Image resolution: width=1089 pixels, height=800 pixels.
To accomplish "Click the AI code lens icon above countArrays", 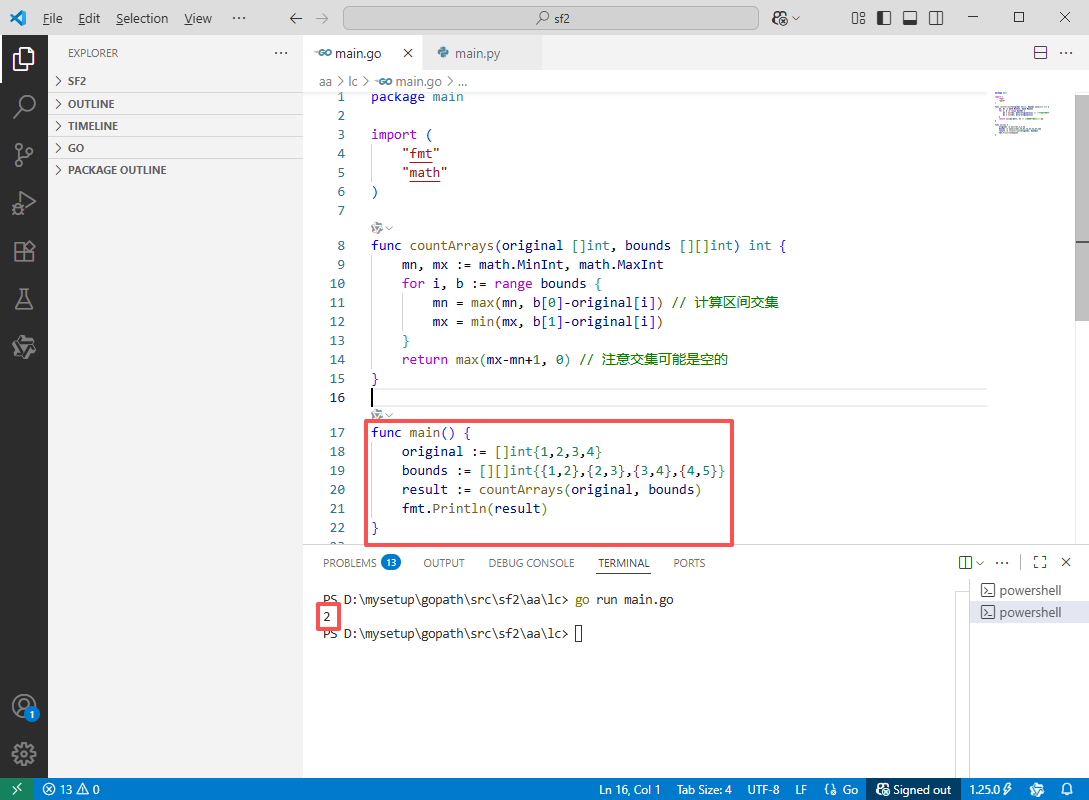I will [x=377, y=228].
